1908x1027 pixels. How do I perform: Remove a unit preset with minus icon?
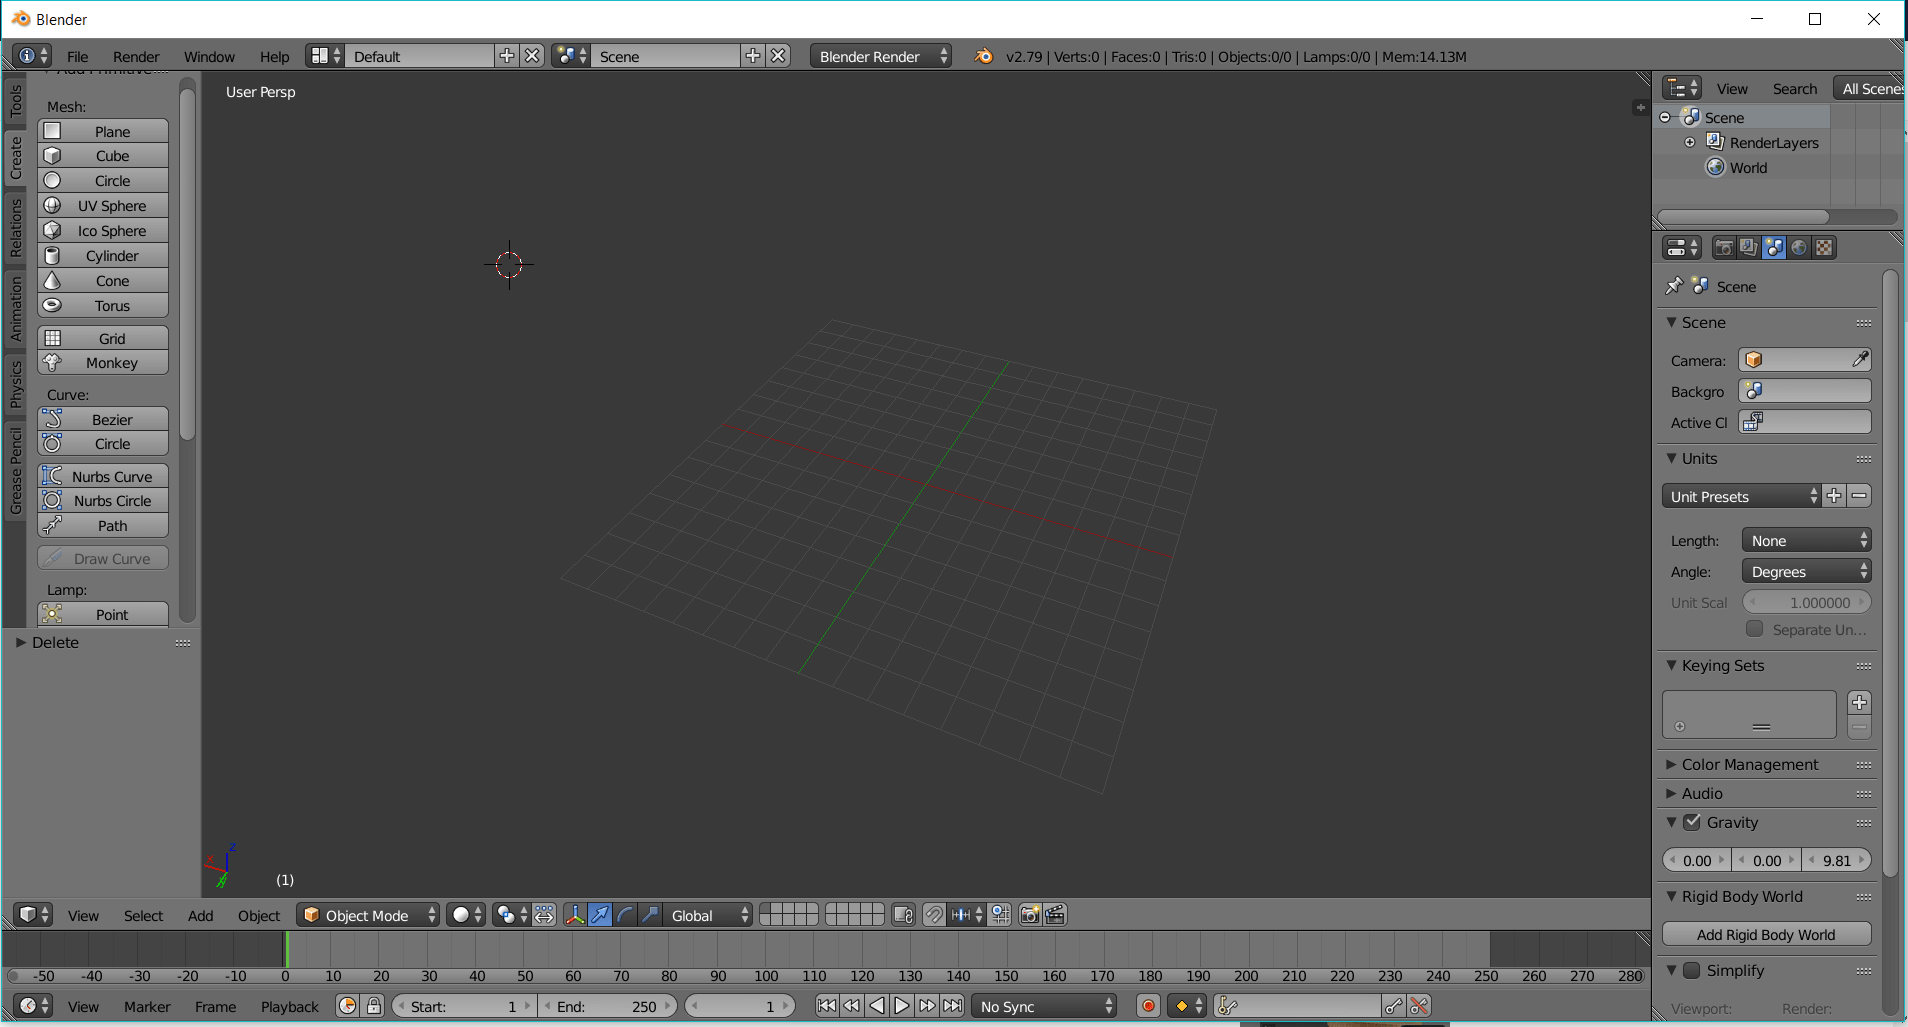1859,496
